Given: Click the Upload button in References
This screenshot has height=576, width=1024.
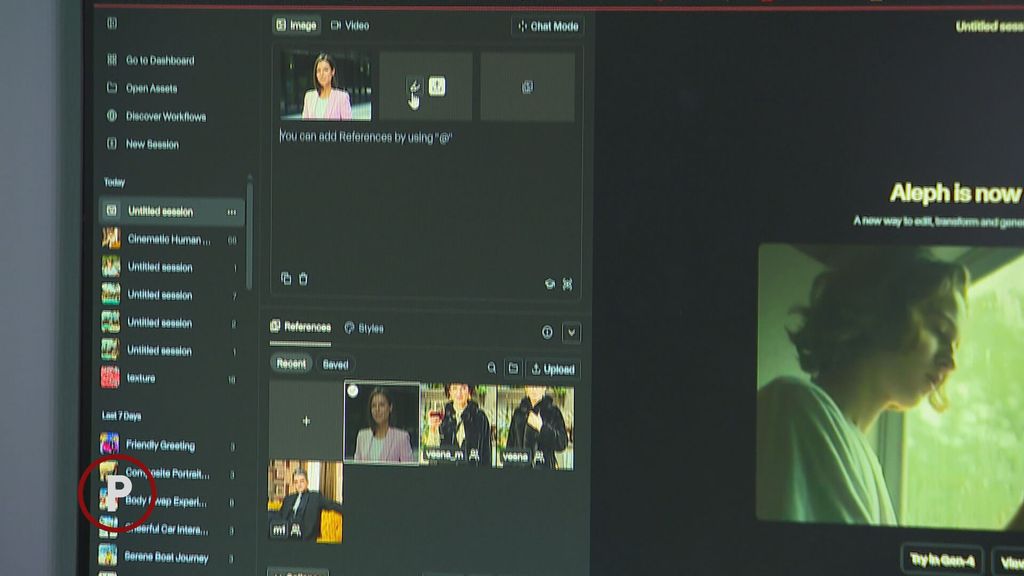Looking at the screenshot, I should point(553,369).
